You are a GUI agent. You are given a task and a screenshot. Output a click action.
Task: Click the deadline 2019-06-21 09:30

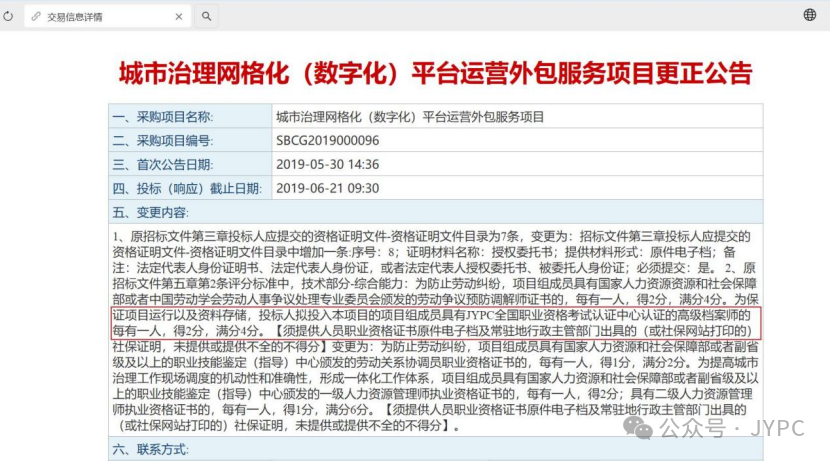point(327,189)
